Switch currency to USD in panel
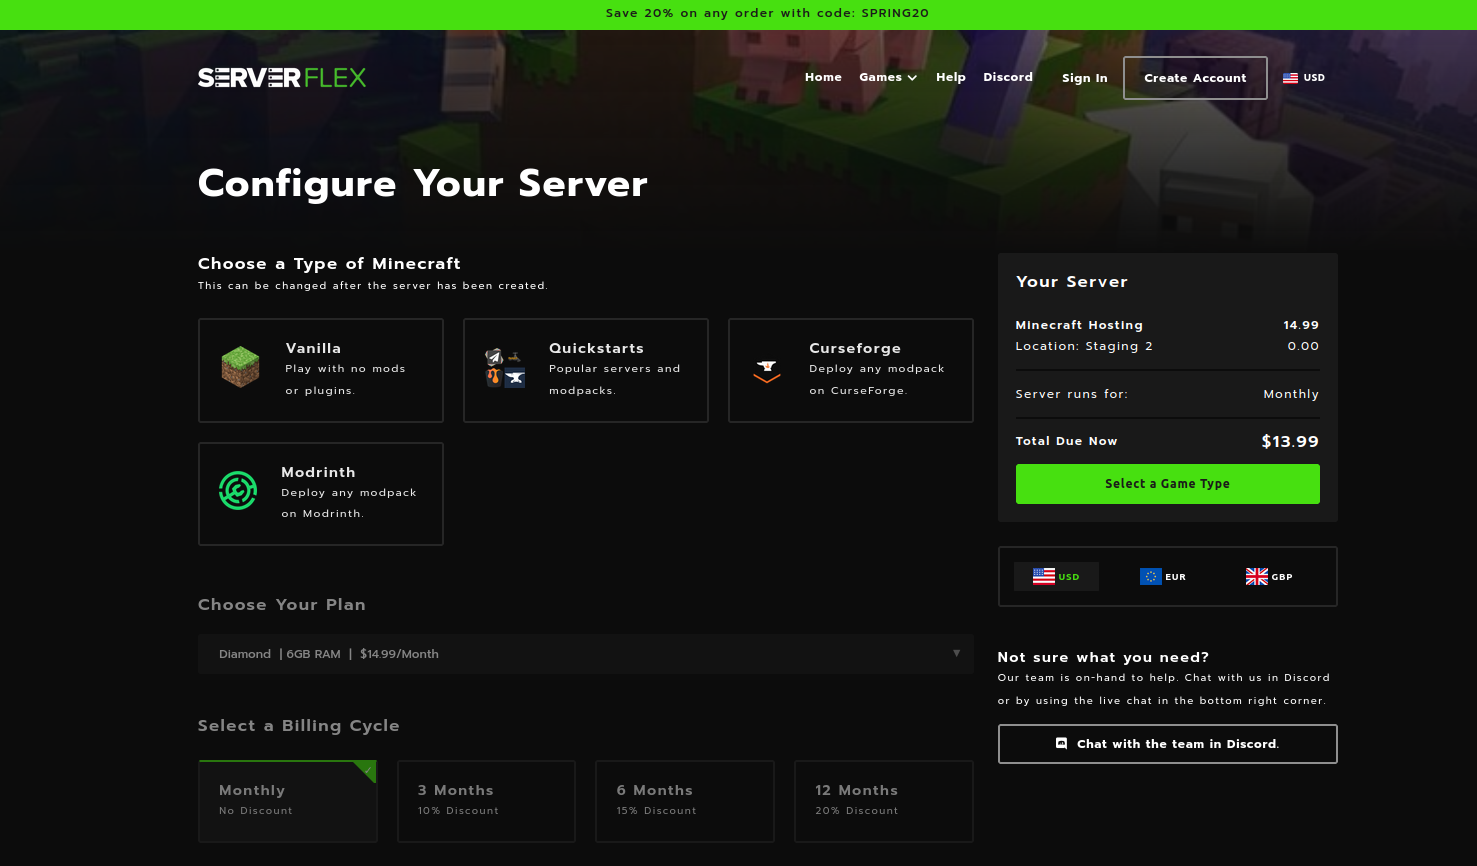This screenshot has height=866, width=1477. coord(1056,576)
